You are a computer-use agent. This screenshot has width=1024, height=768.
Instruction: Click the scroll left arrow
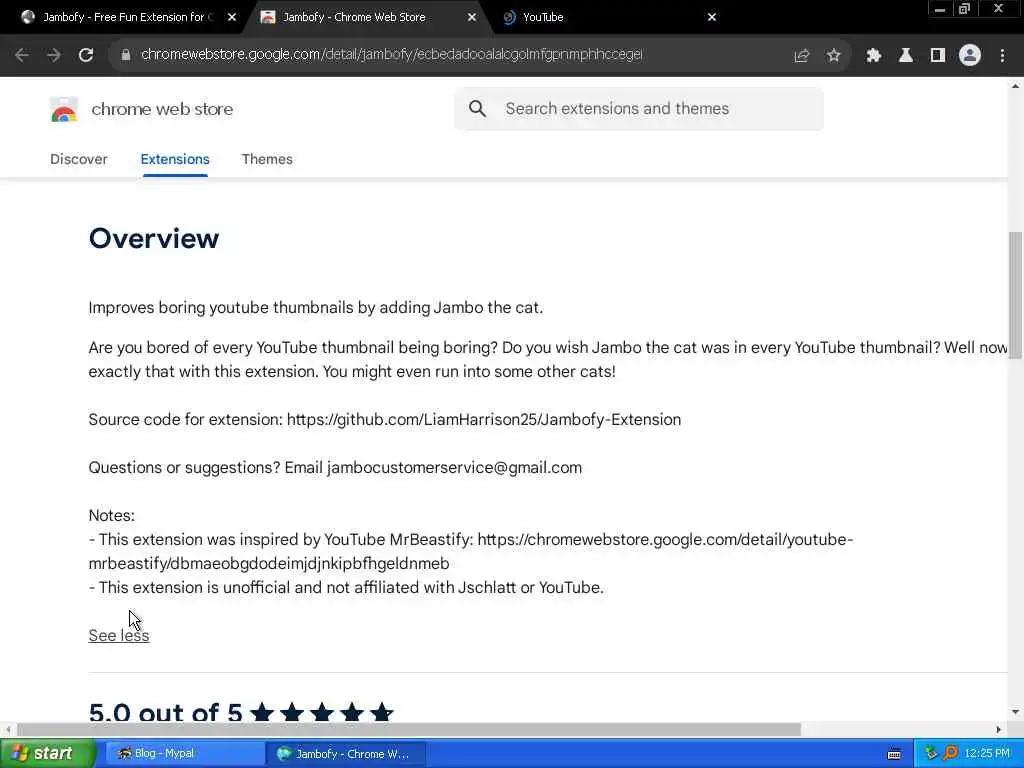(8, 729)
